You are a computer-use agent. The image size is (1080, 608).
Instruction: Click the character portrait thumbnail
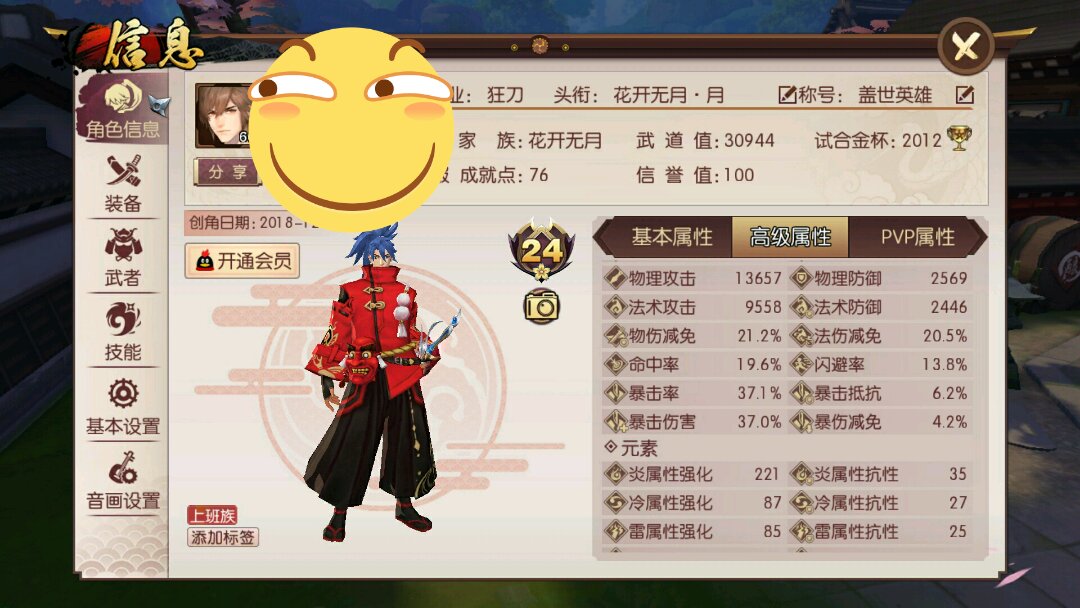(223, 116)
